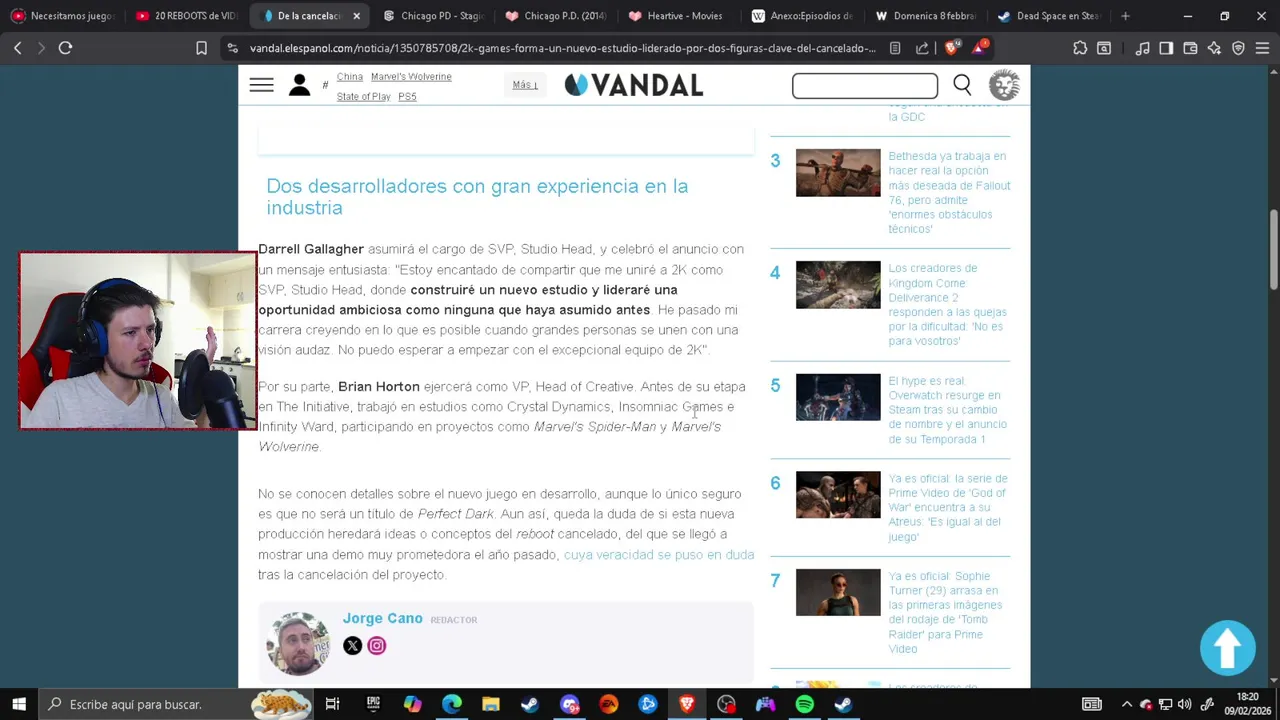Open Brave Shields lion icon

(x=952, y=47)
